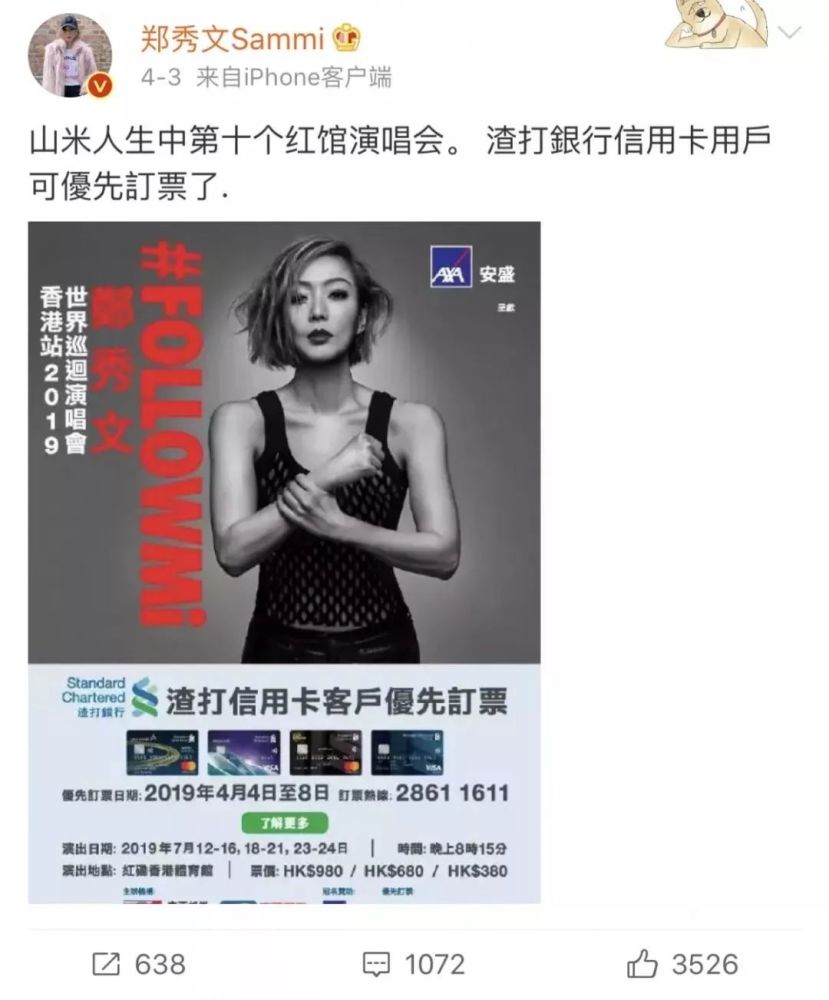The width and height of the screenshot is (829, 1000).
Task: Tap the 来自iPhone客户端 source text
Action: (x=293, y=78)
